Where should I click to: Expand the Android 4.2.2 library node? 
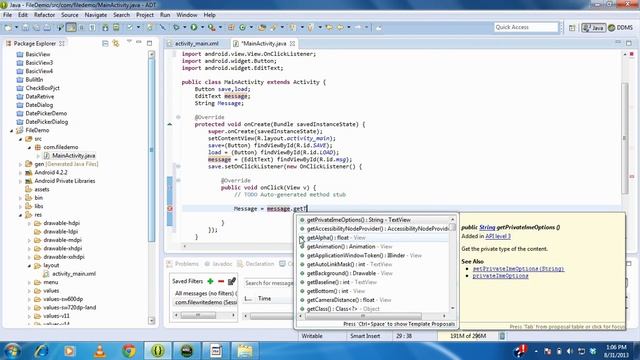[20, 173]
